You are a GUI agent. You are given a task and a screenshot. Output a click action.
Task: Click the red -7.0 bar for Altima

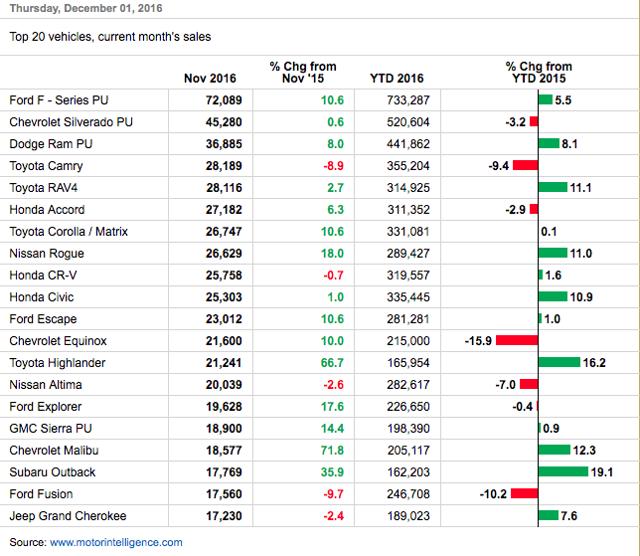[x=529, y=384]
